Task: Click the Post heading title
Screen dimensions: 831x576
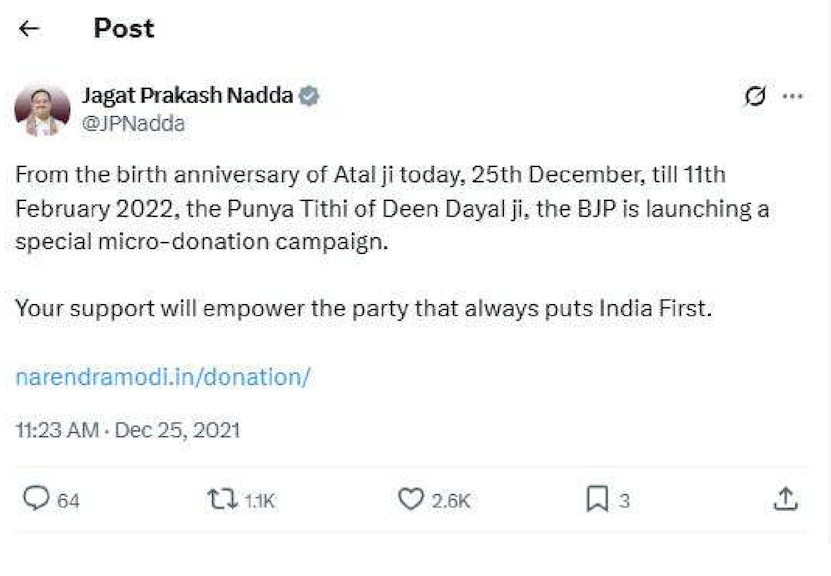Action: (x=124, y=29)
